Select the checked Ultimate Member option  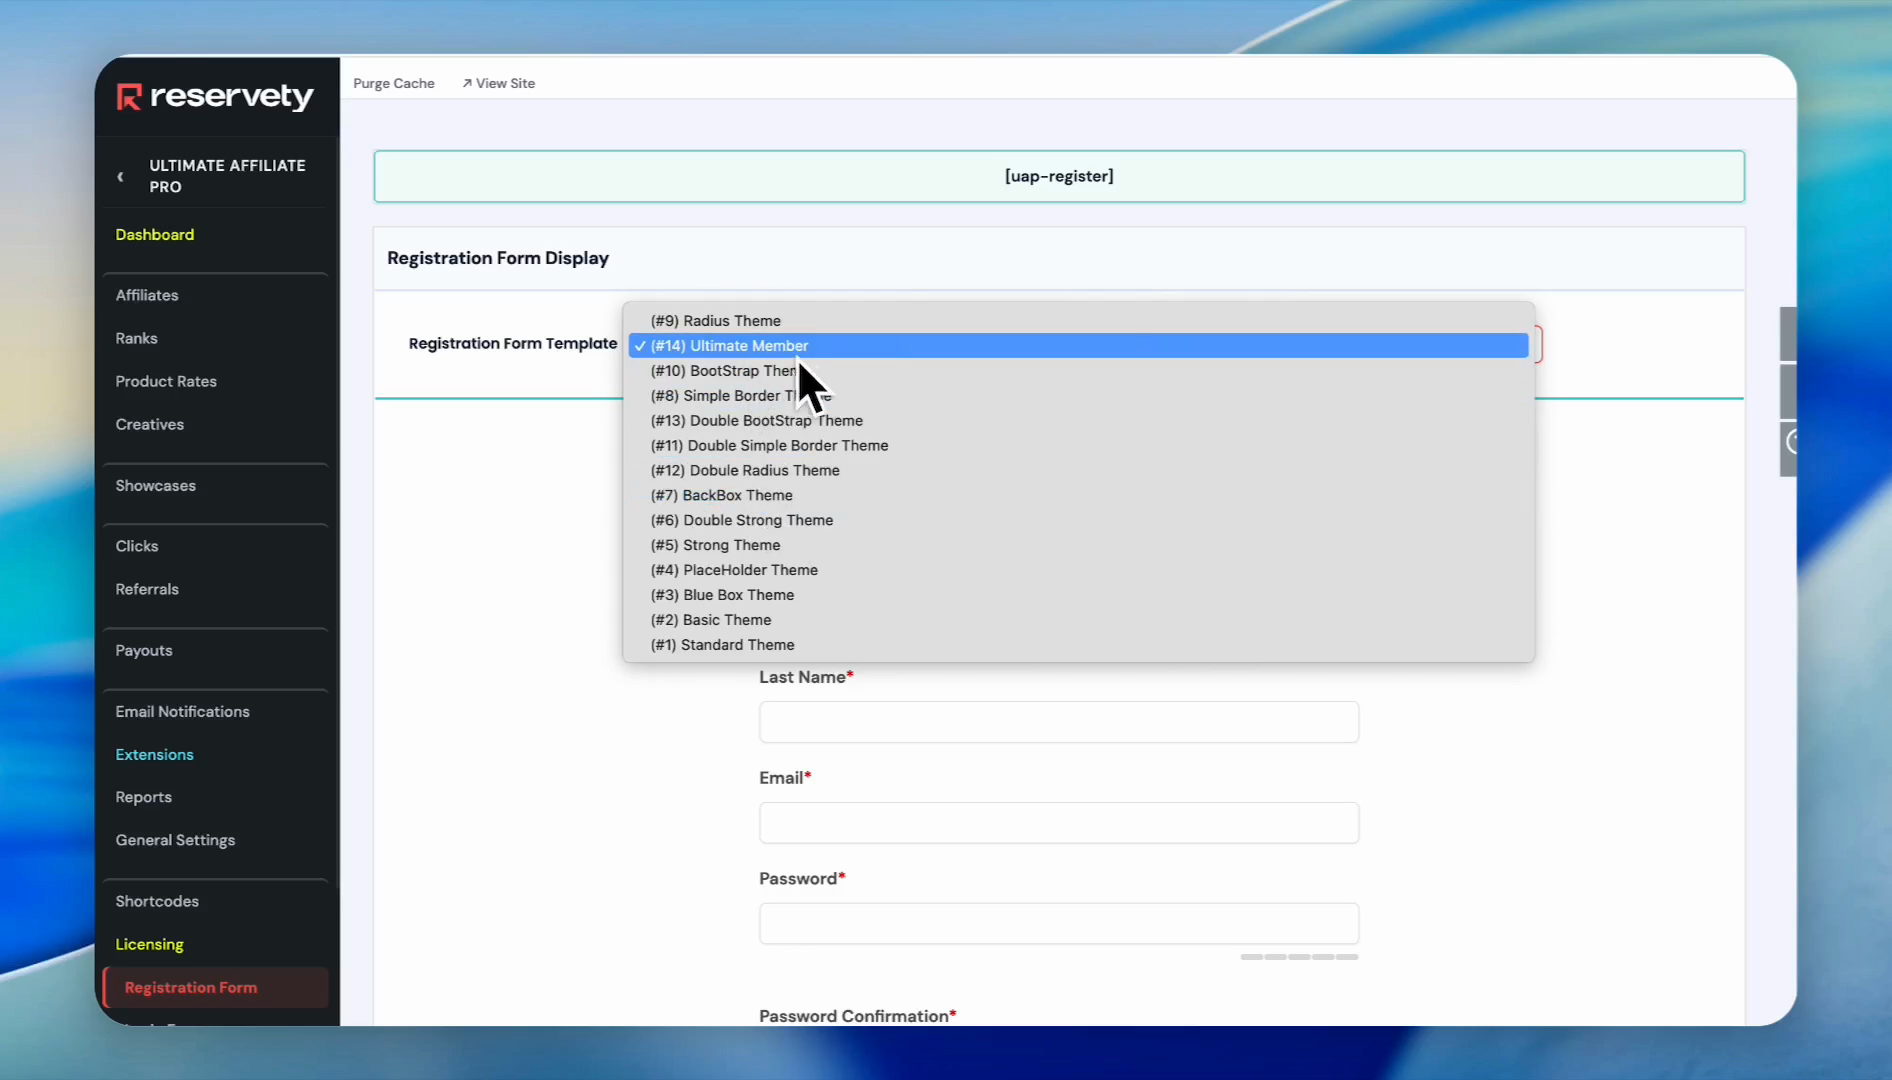pos(729,346)
